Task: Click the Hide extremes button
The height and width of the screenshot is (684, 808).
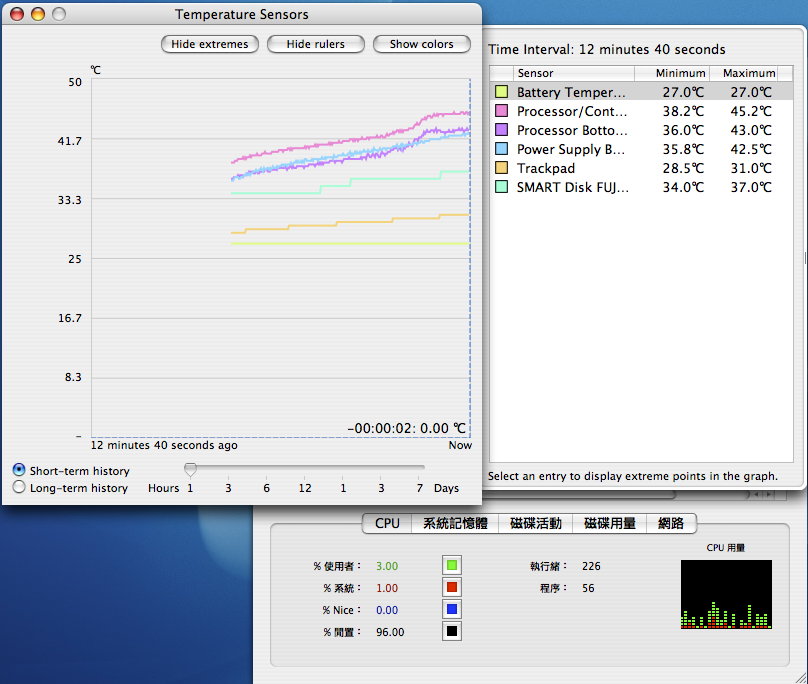Action: click(x=210, y=44)
